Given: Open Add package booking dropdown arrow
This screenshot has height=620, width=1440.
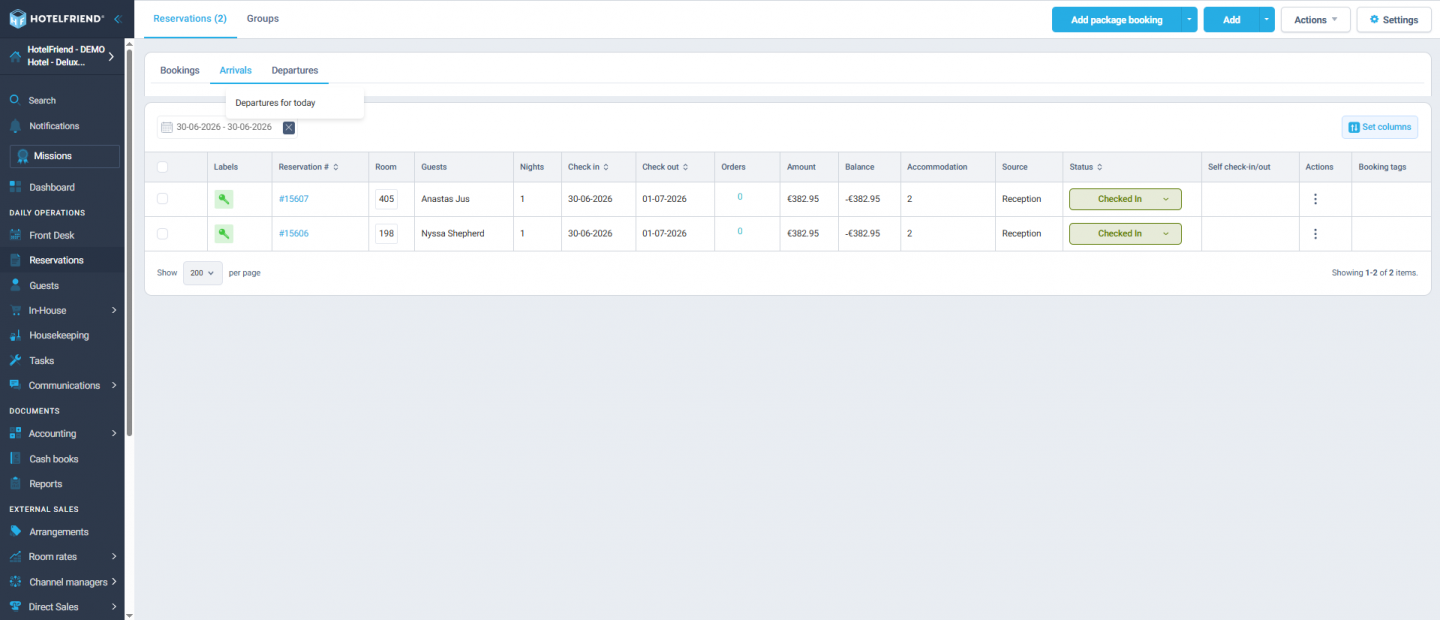Looking at the screenshot, I should click(1189, 20).
